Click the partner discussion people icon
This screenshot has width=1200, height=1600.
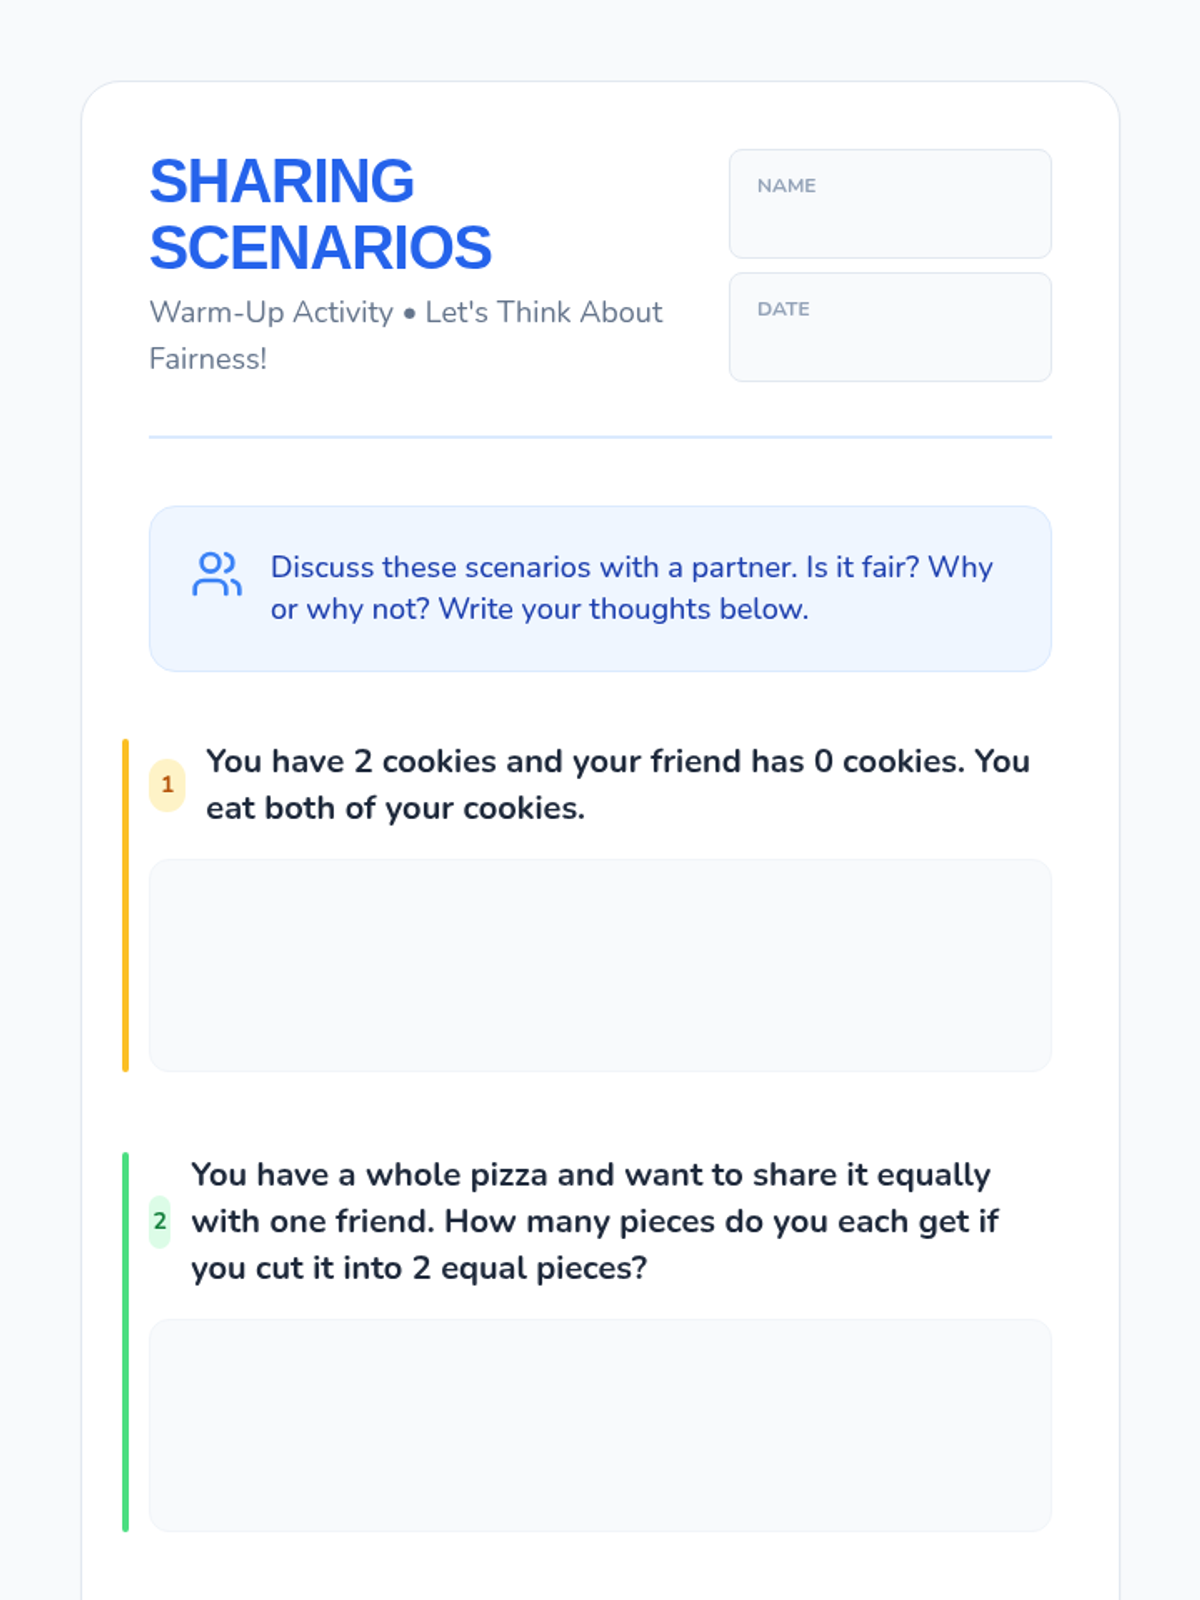click(x=217, y=574)
